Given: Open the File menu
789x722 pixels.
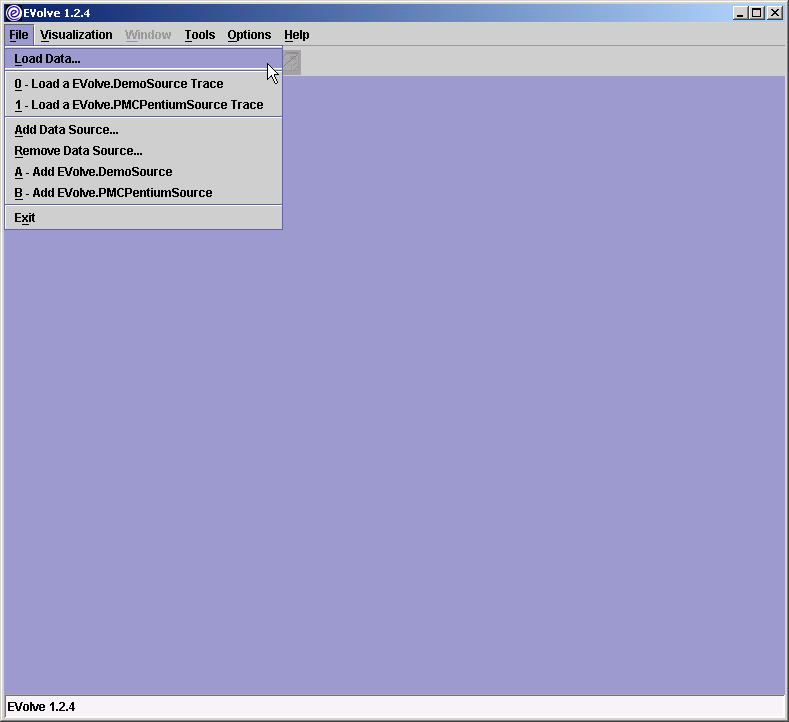Looking at the screenshot, I should pos(19,35).
